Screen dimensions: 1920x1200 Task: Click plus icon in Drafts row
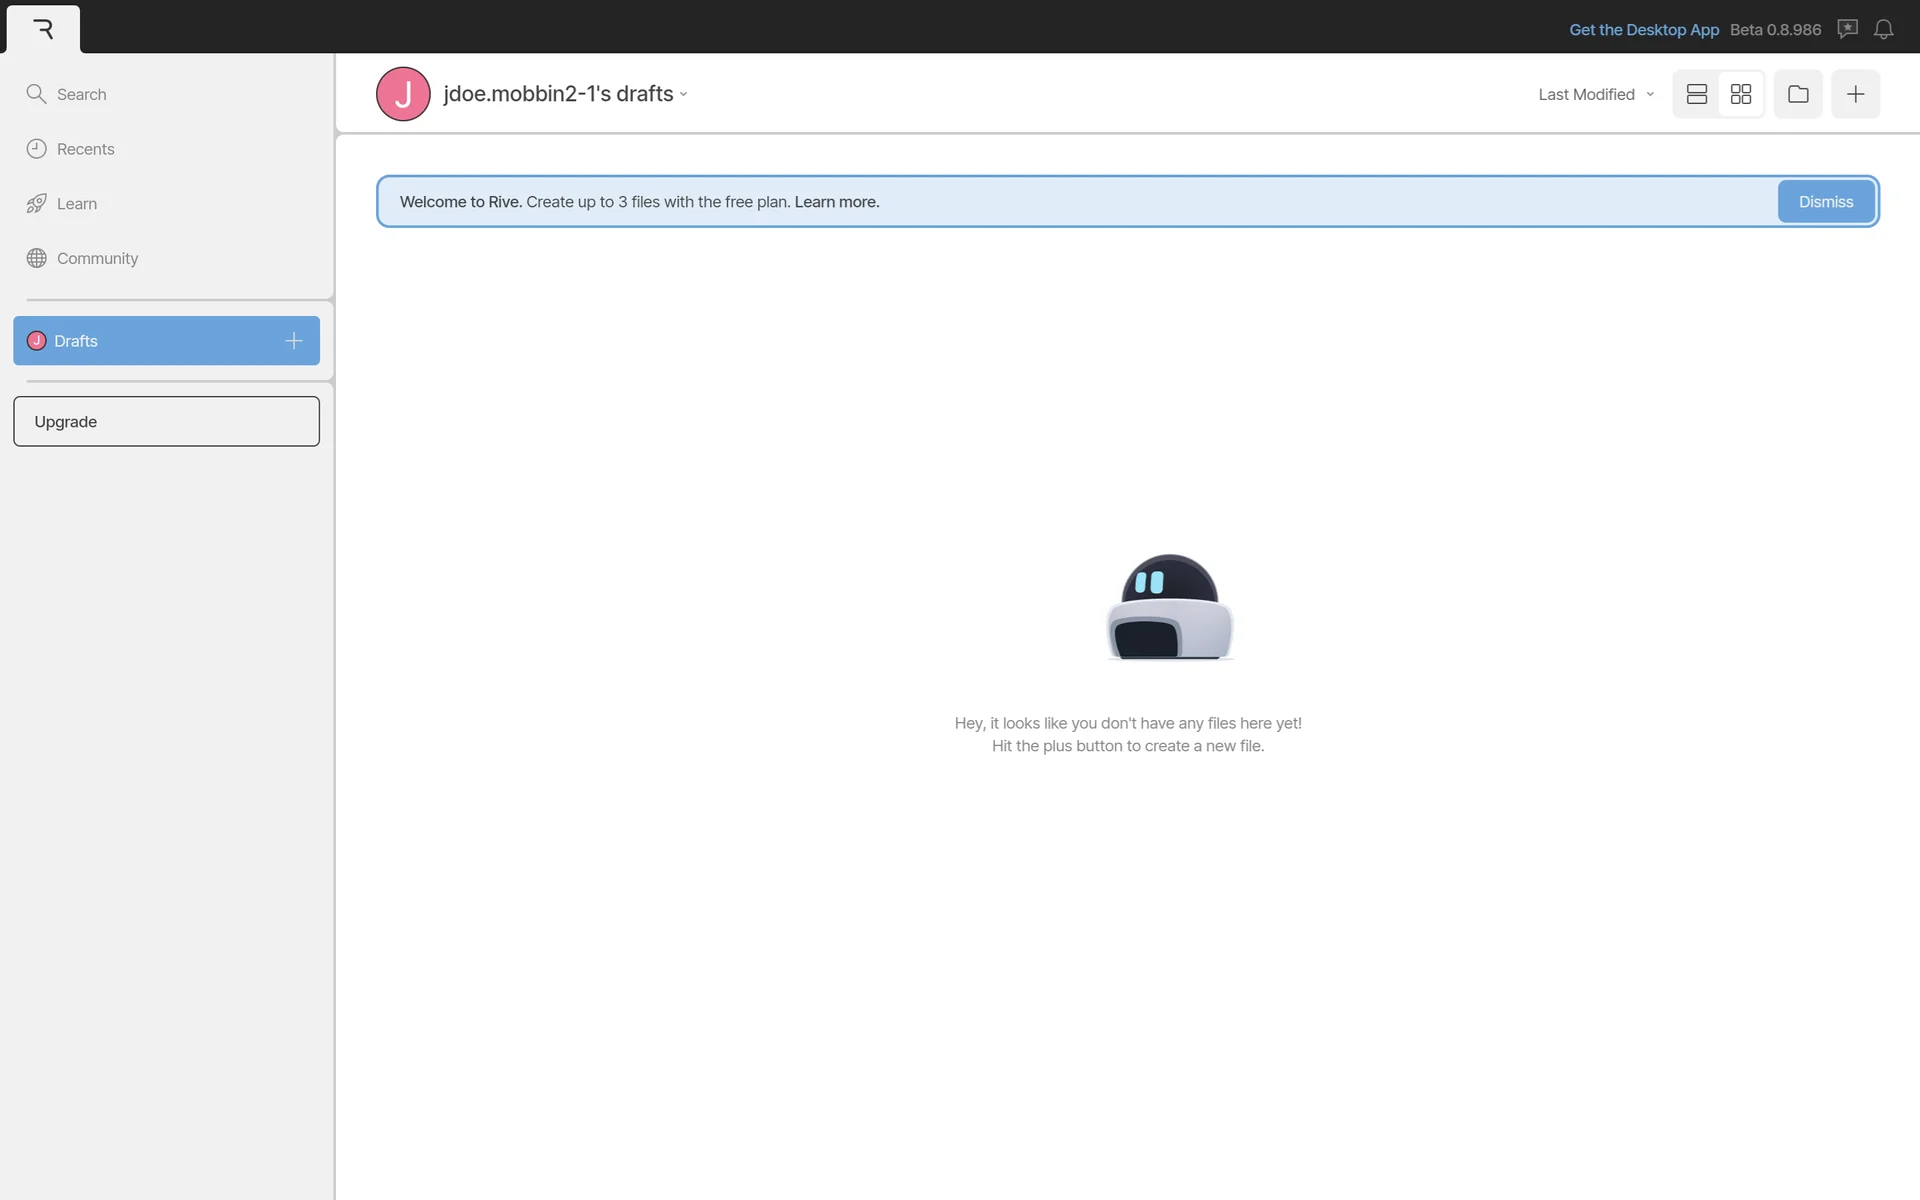(293, 341)
